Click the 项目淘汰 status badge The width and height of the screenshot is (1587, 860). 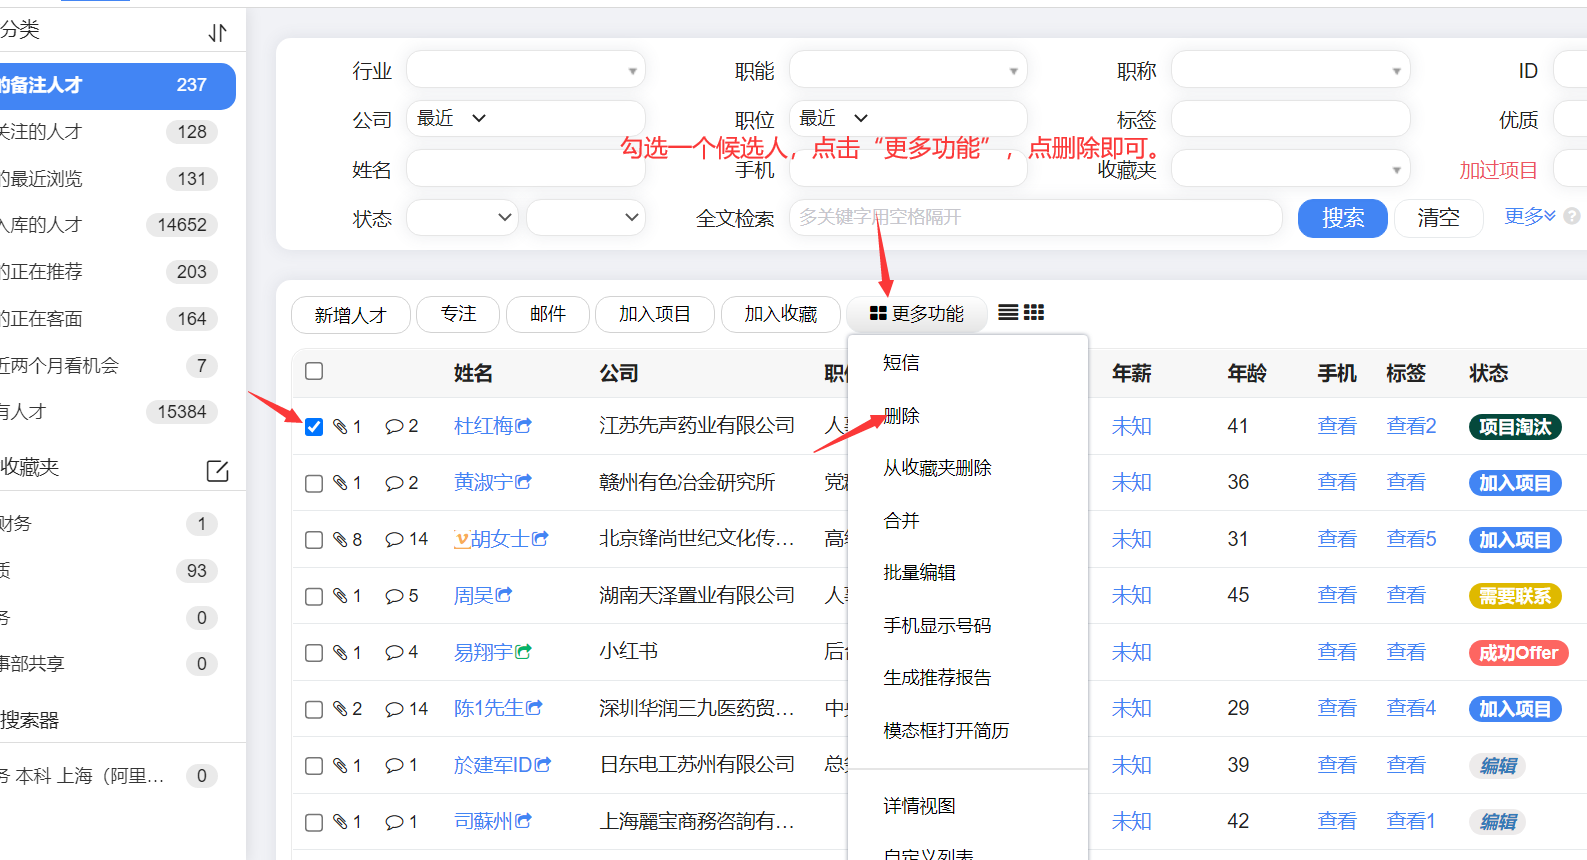tap(1514, 427)
